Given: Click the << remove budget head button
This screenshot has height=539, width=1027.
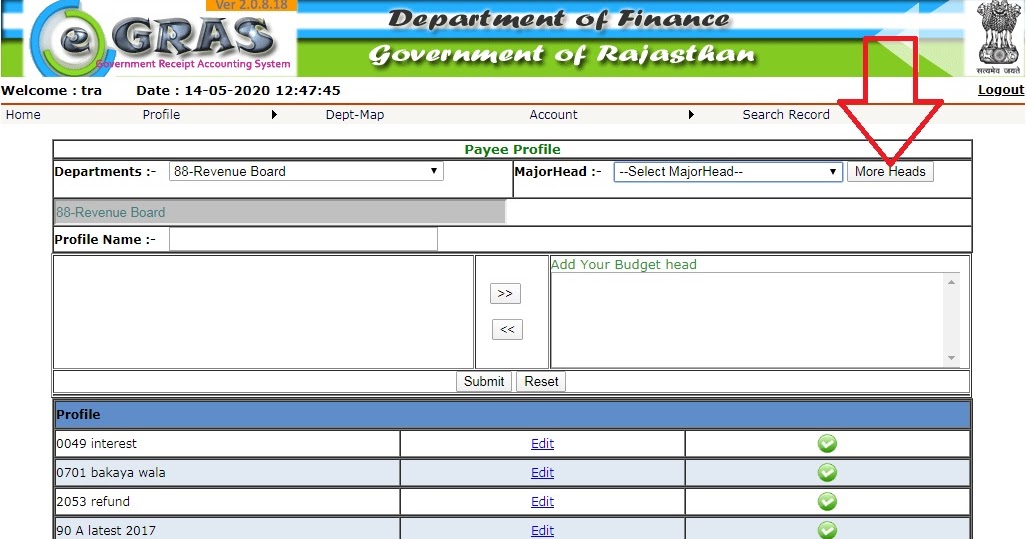Looking at the screenshot, I should coord(508,329).
